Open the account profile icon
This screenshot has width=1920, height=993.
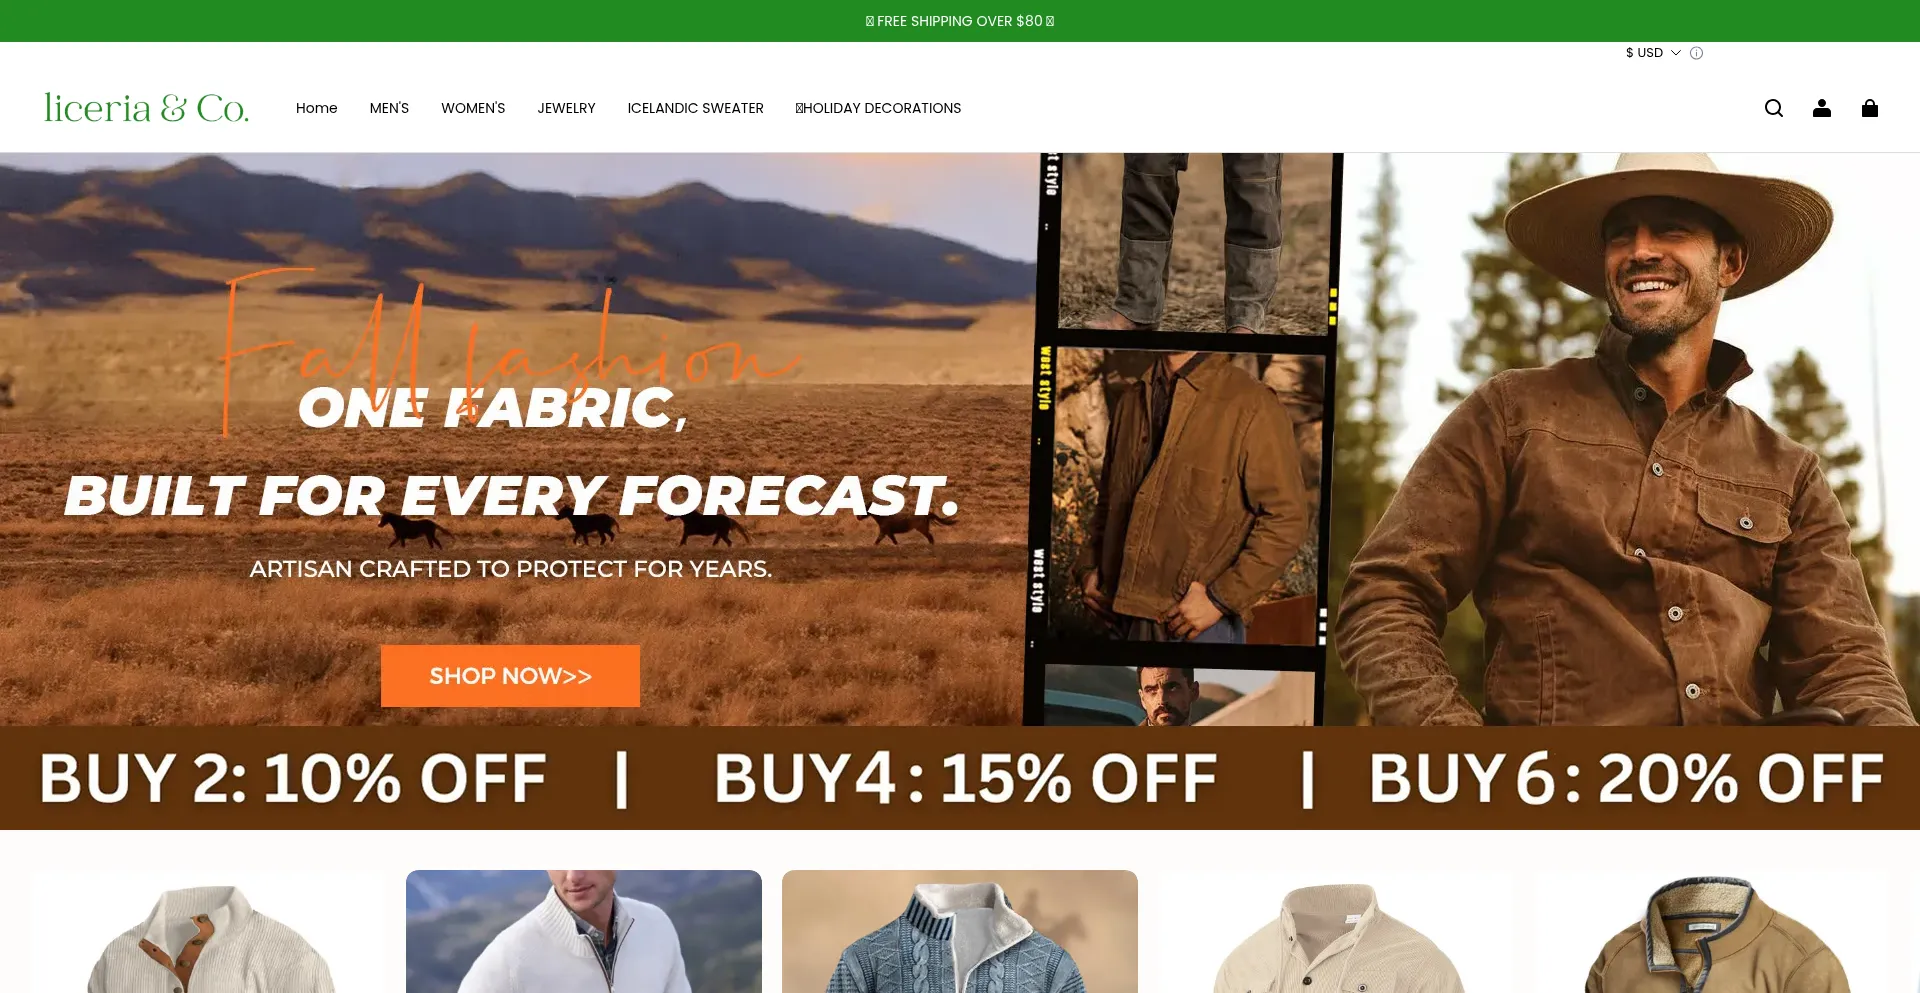click(1821, 108)
